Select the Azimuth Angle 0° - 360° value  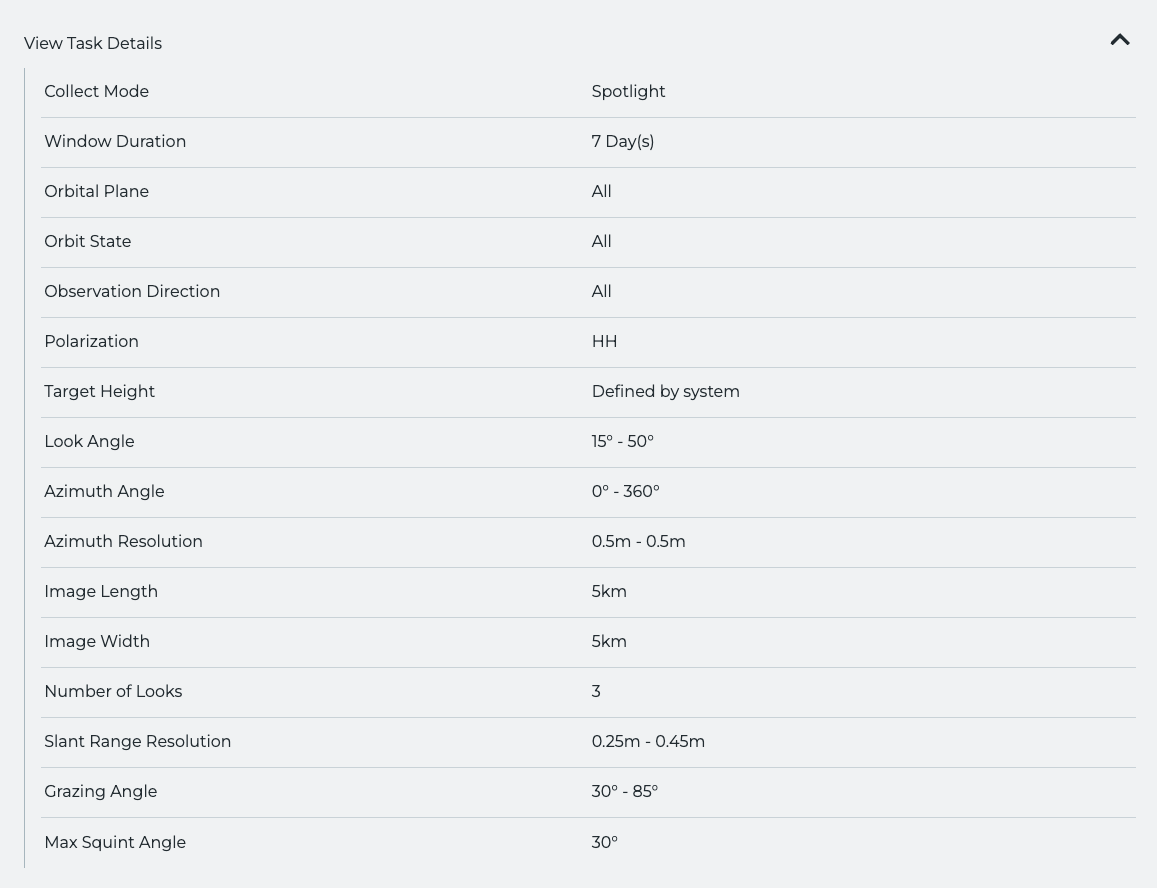[x=626, y=492]
